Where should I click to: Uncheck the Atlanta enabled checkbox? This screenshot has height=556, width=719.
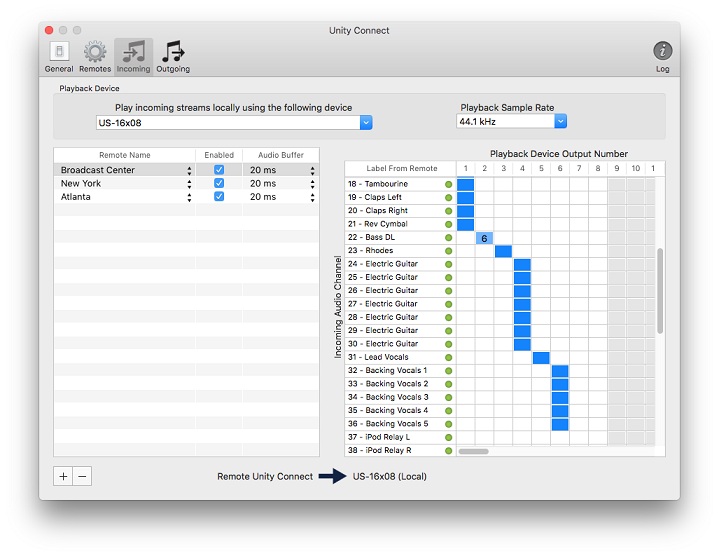(219, 197)
